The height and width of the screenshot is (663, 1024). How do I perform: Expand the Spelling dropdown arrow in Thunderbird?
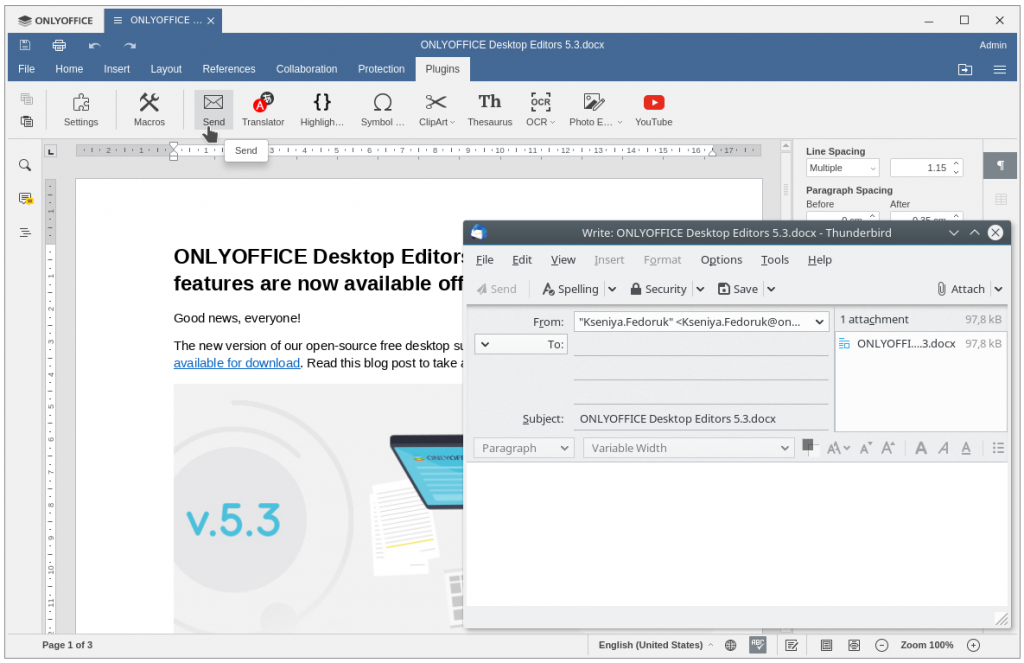tap(612, 289)
